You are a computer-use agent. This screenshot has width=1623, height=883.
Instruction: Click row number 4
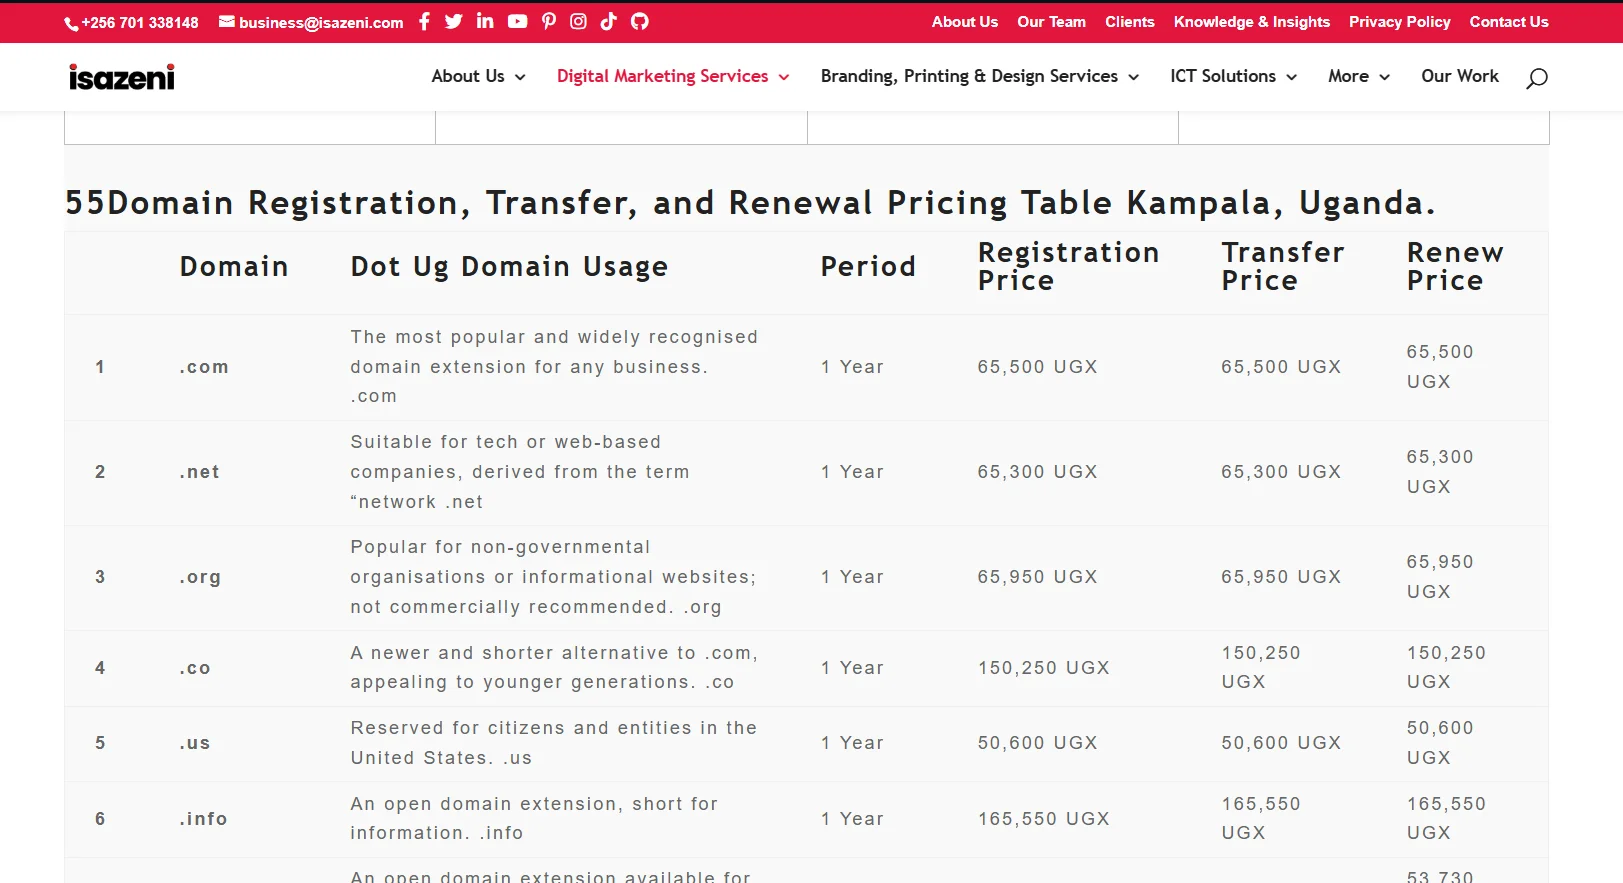tap(100, 668)
